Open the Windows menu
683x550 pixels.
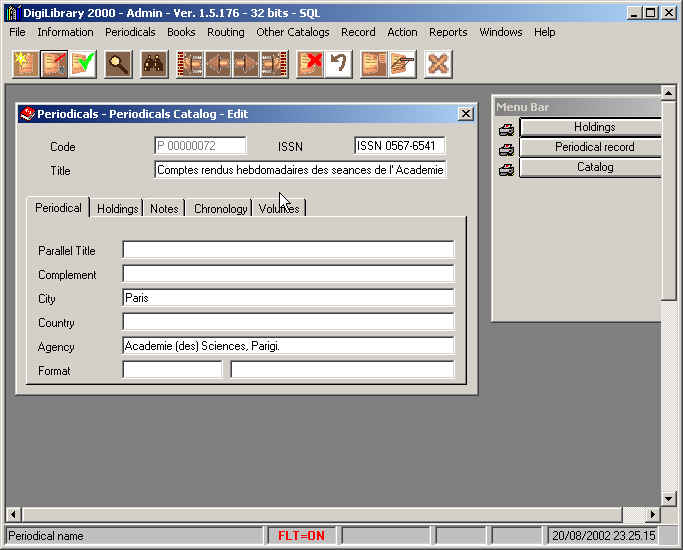pos(501,32)
